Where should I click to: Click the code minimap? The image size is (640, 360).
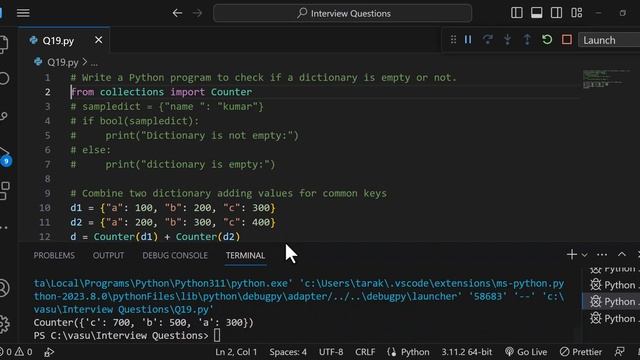[x=606, y=78]
